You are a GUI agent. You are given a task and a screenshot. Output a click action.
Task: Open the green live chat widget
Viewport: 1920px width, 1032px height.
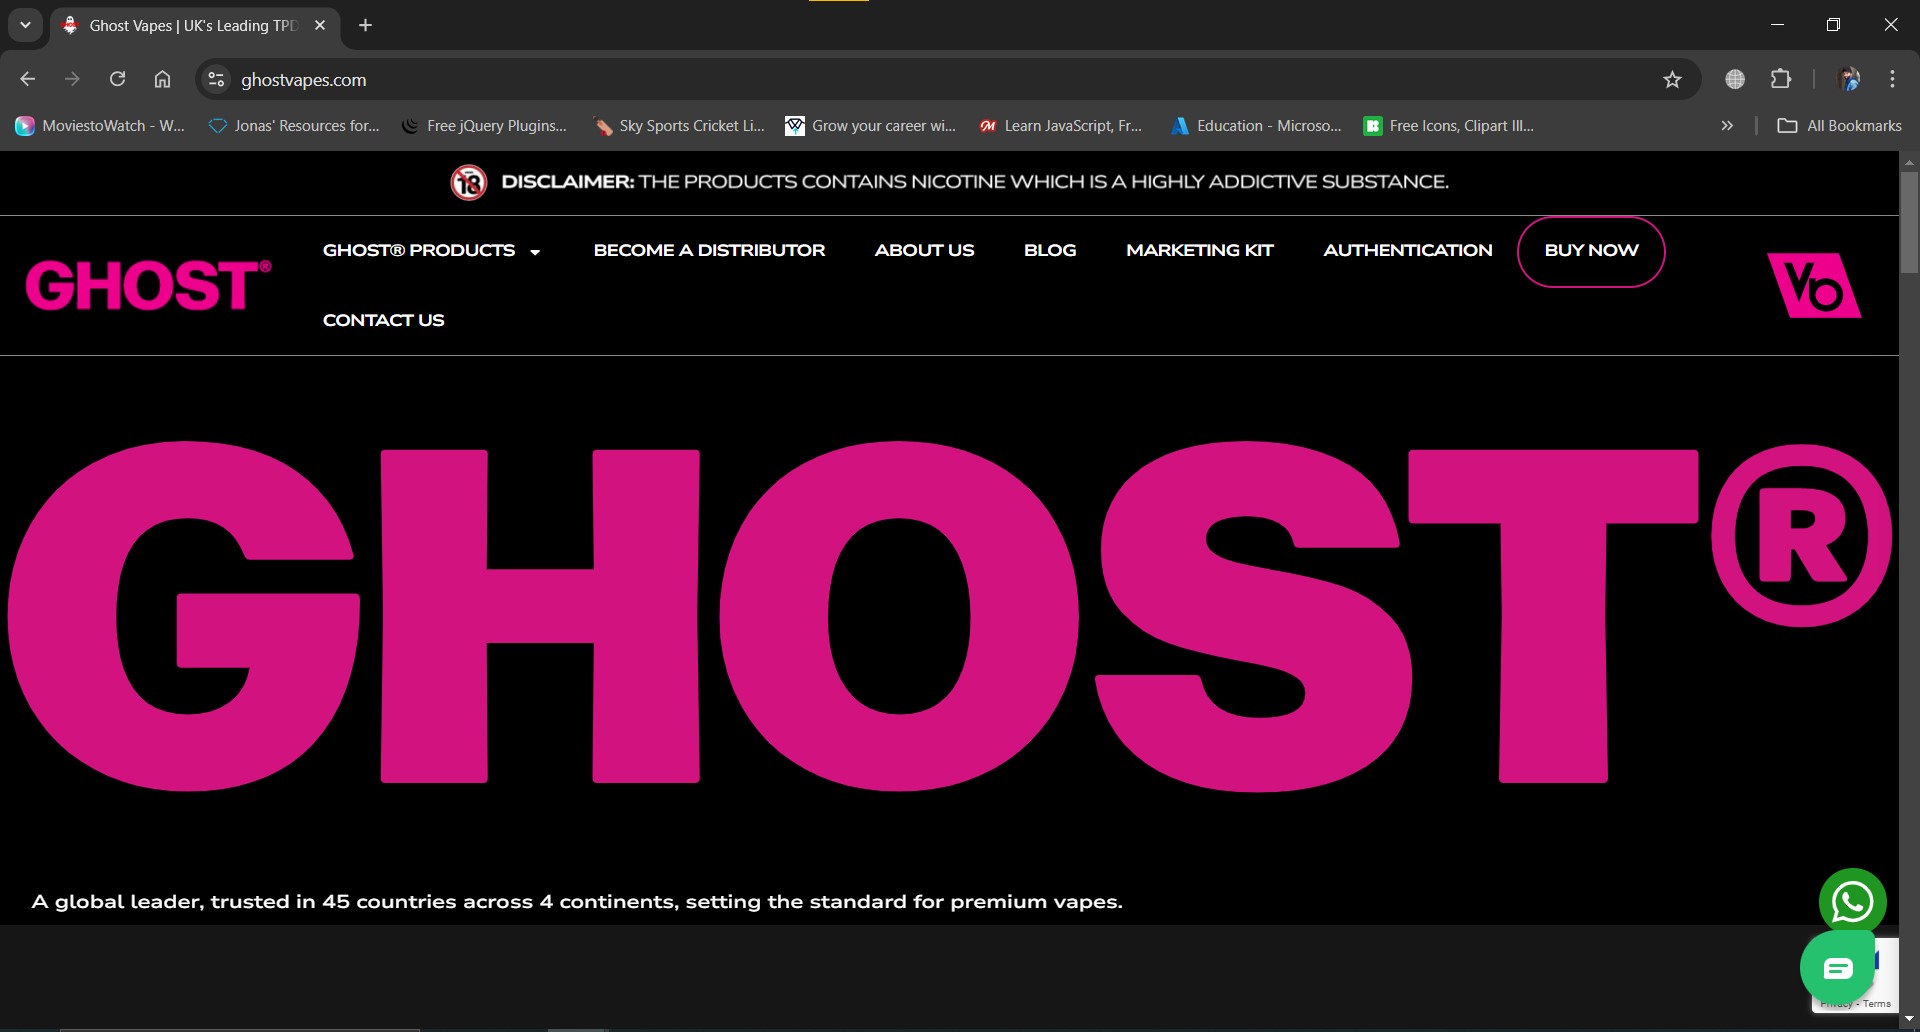1838,968
